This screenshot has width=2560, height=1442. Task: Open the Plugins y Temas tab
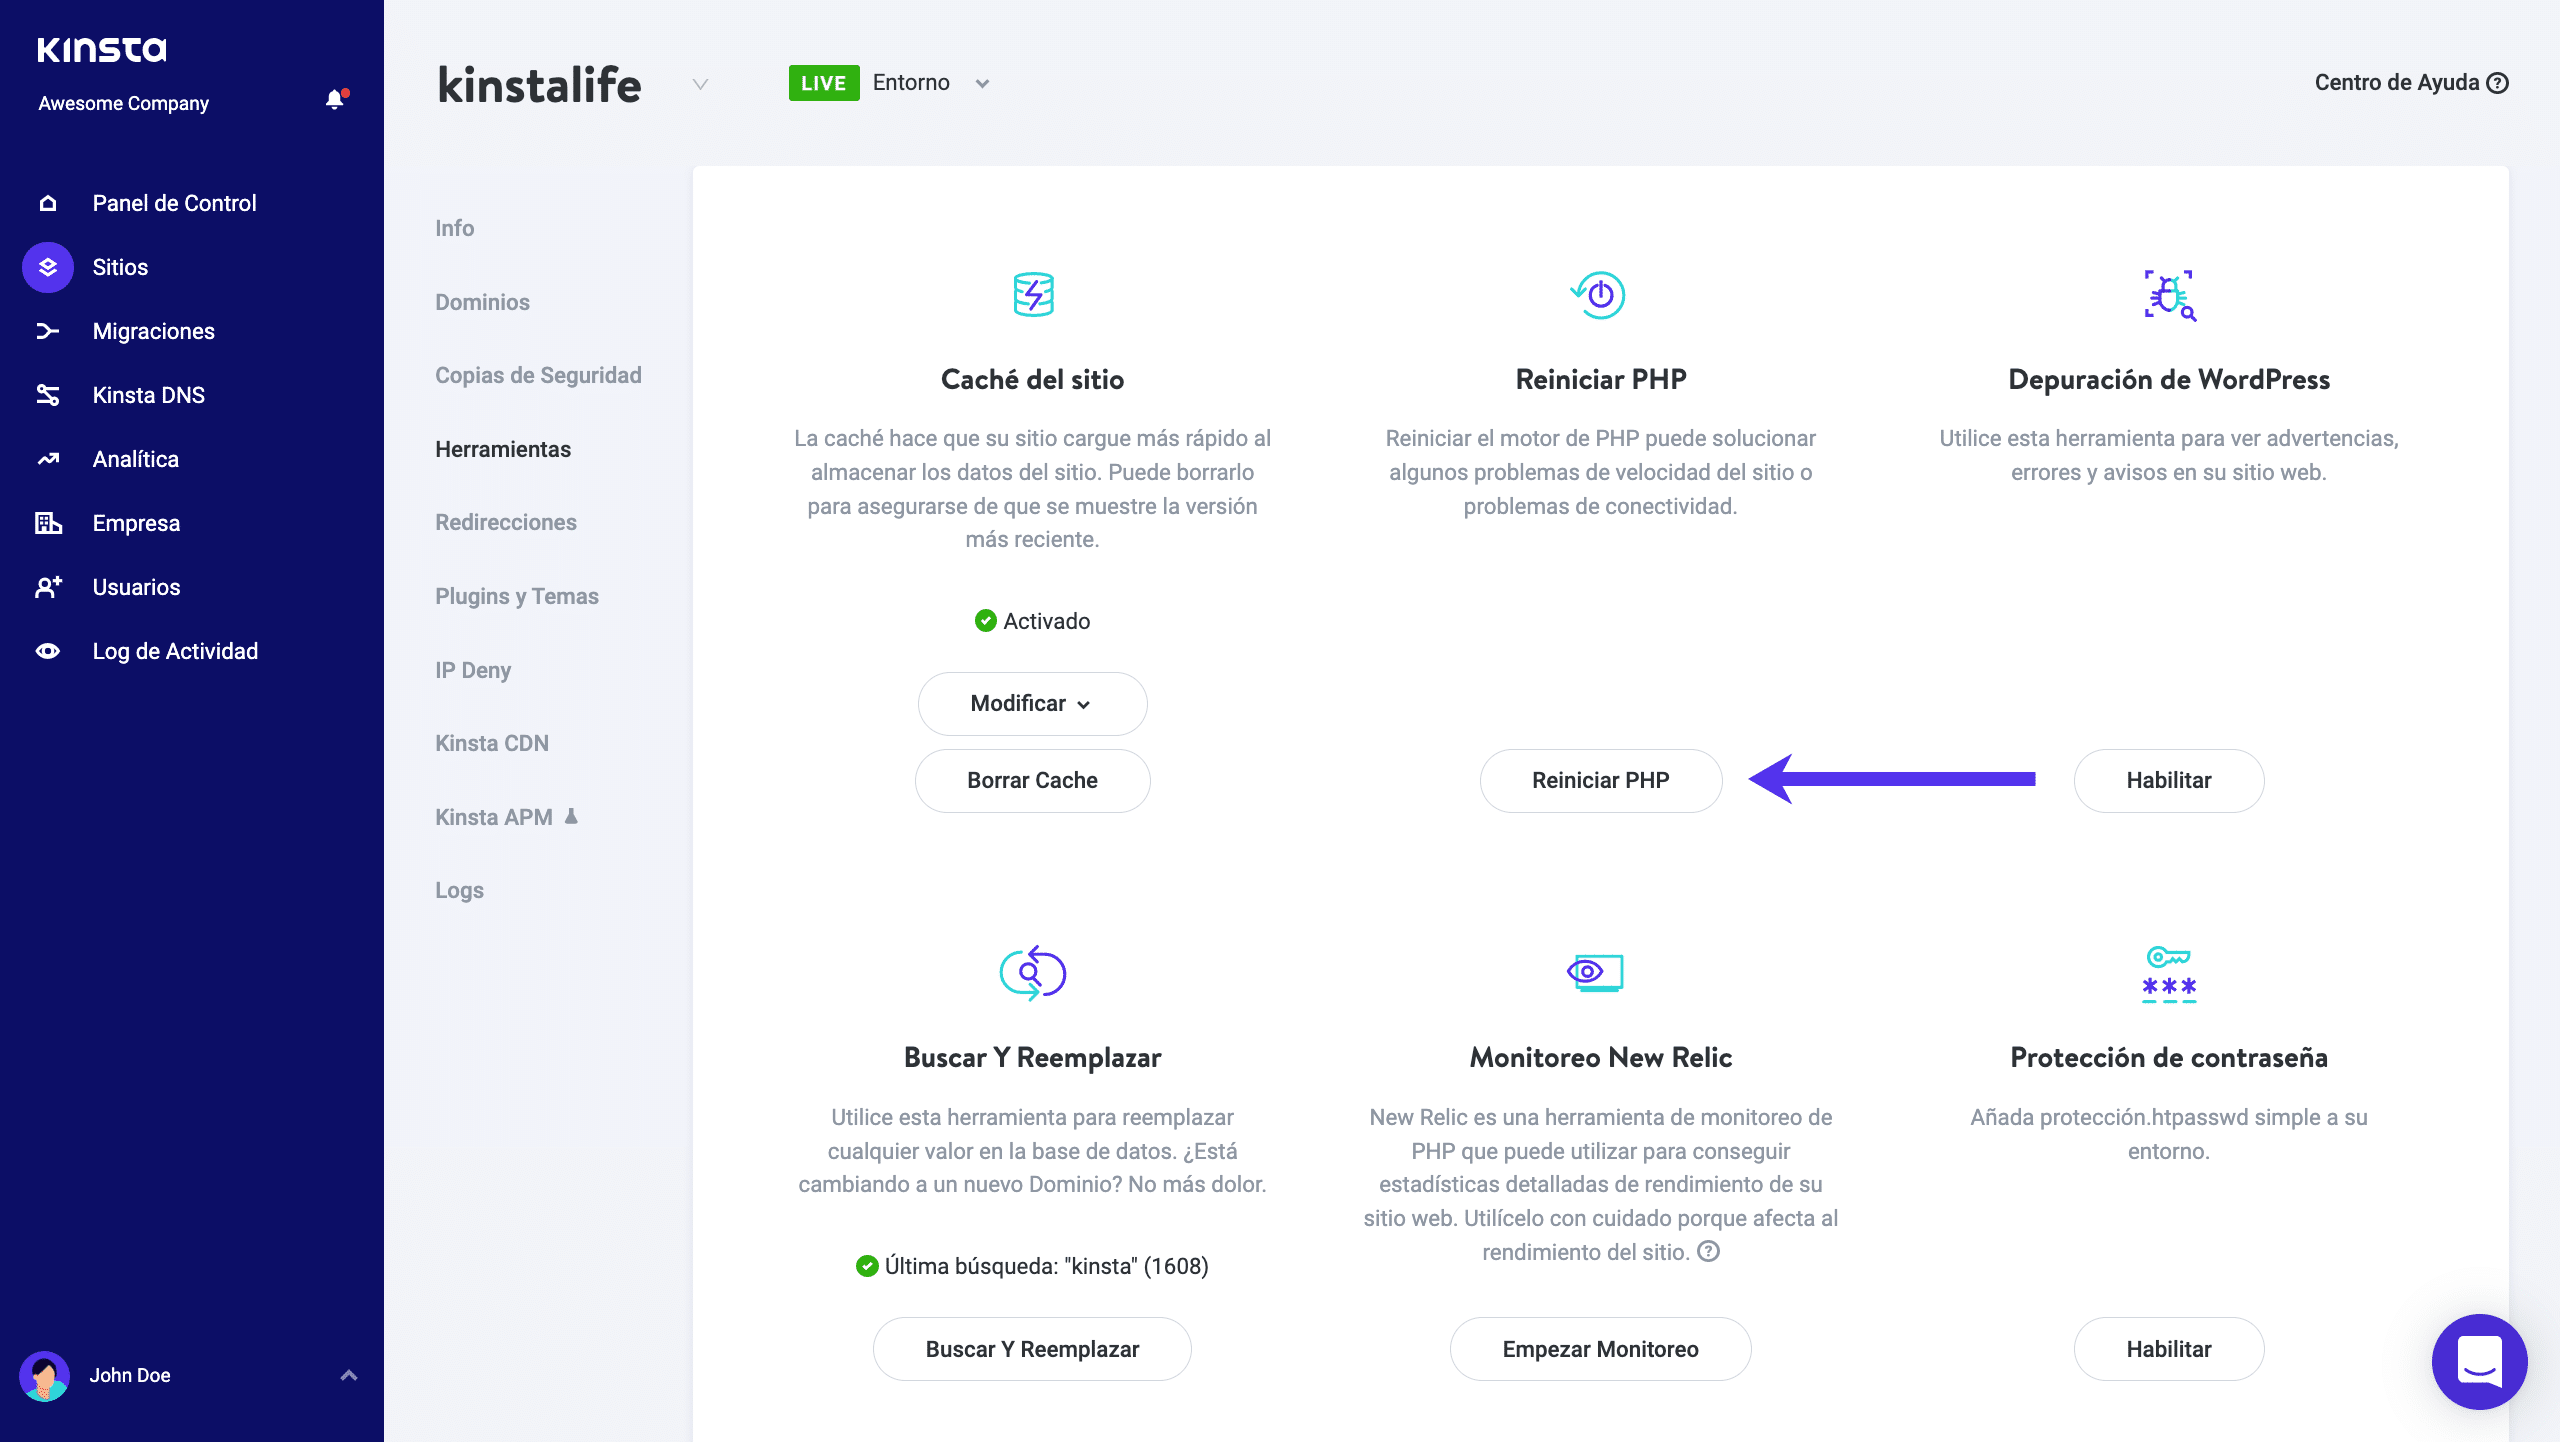tap(516, 596)
